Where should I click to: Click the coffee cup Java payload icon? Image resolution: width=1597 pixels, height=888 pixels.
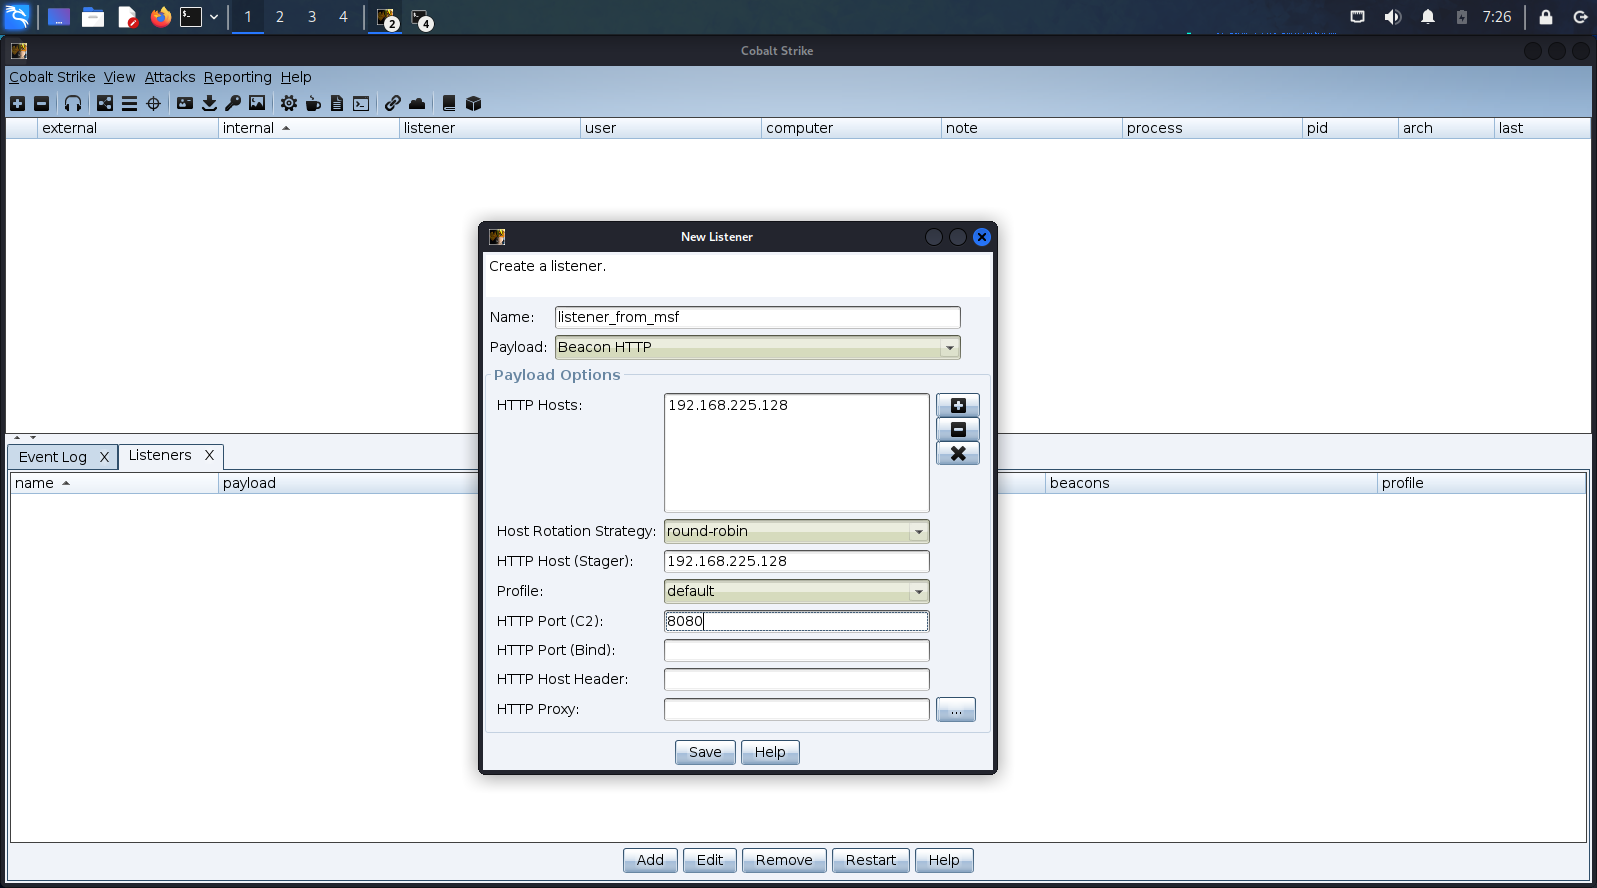coord(313,103)
